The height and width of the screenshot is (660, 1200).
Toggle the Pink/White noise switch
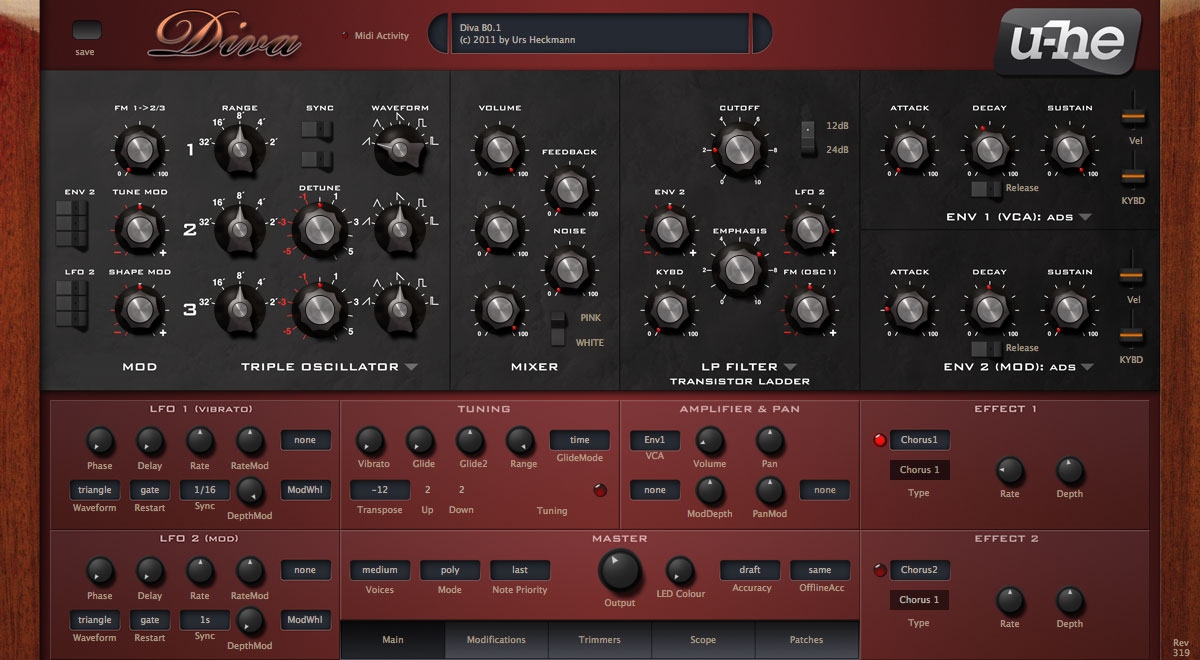(560, 330)
